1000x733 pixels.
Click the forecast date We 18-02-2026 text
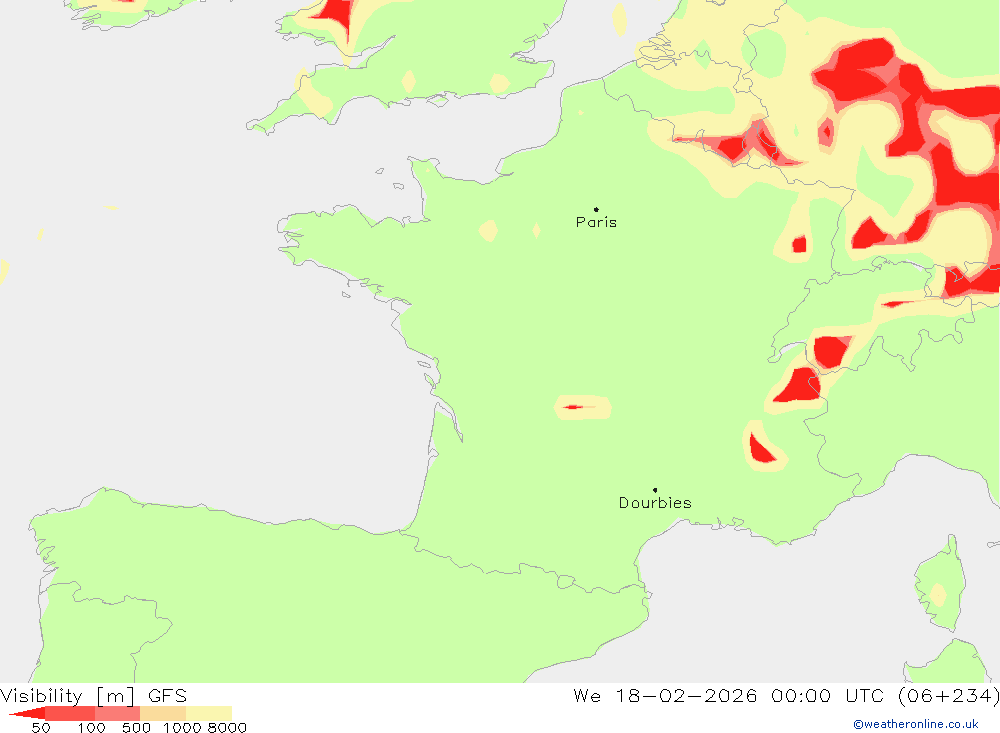point(665,695)
